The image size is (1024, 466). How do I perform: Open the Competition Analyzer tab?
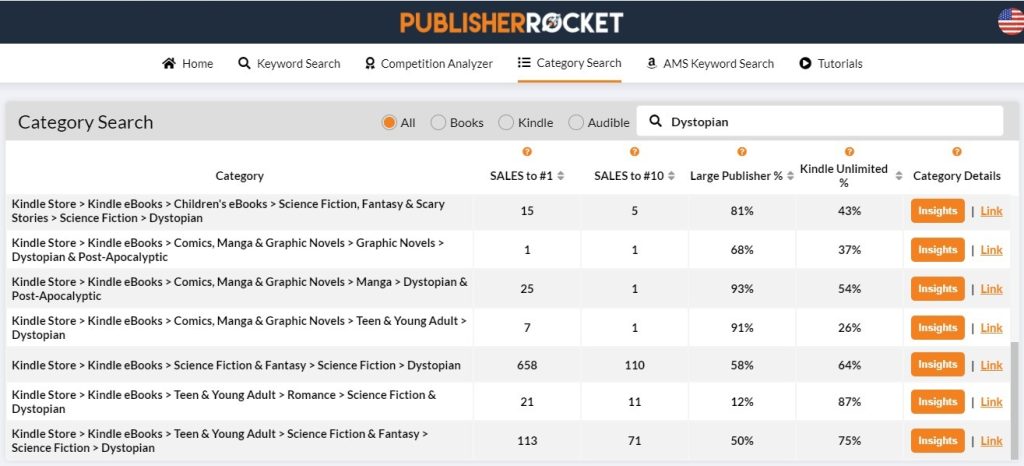tap(428, 63)
